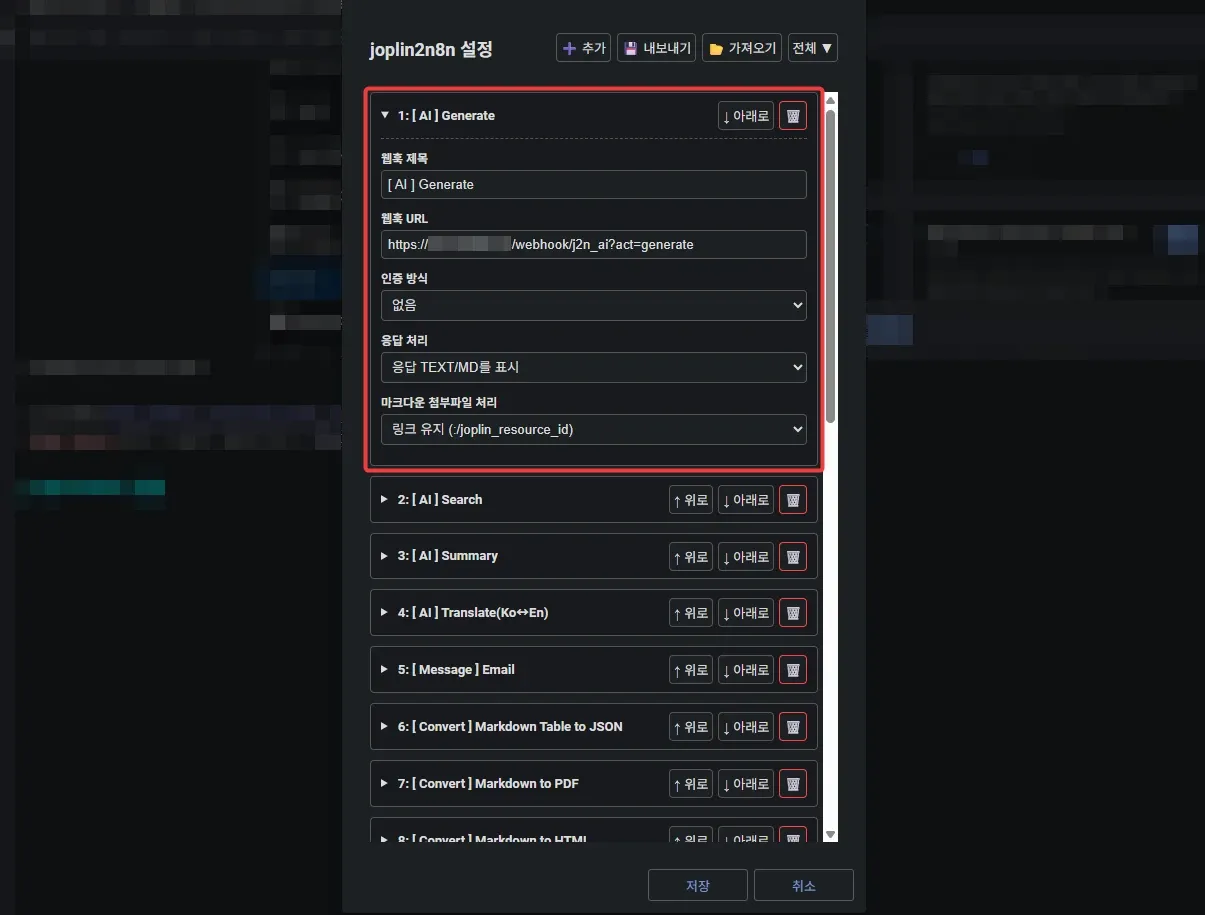The width and height of the screenshot is (1205, 915).
Task: Move [ AI ] Translate down with 아래로
Action: pyautogui.click(x=746, y=613)
